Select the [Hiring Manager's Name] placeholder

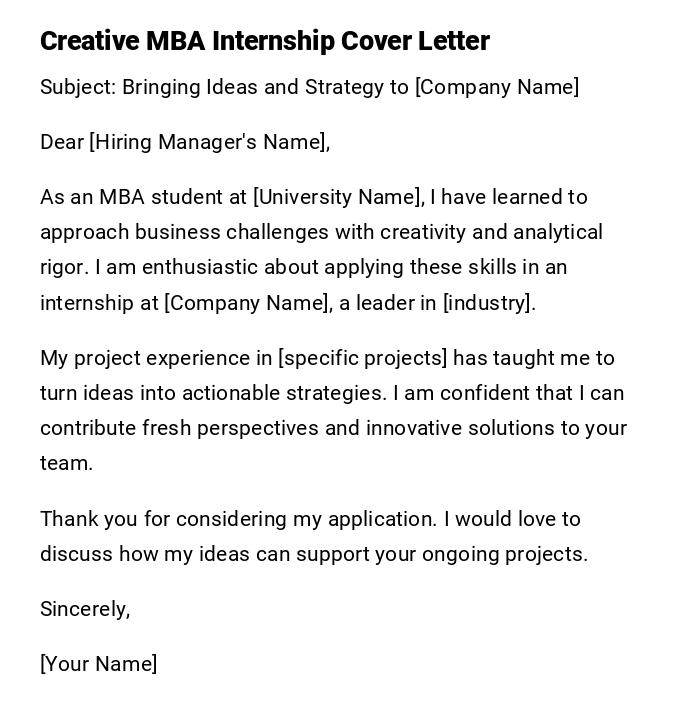[x=209, y=142]
